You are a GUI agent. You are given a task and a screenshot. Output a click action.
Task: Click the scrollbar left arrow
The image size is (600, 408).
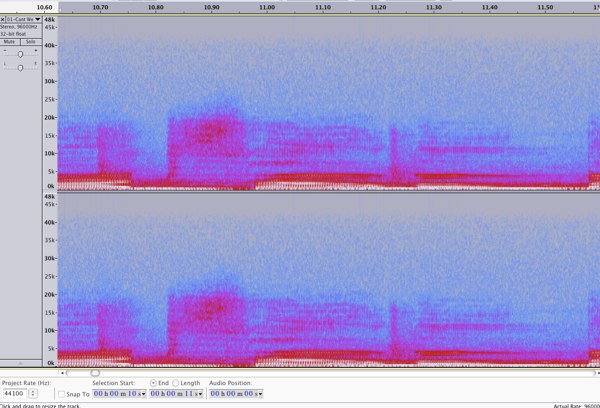click(x=62, y=373)
